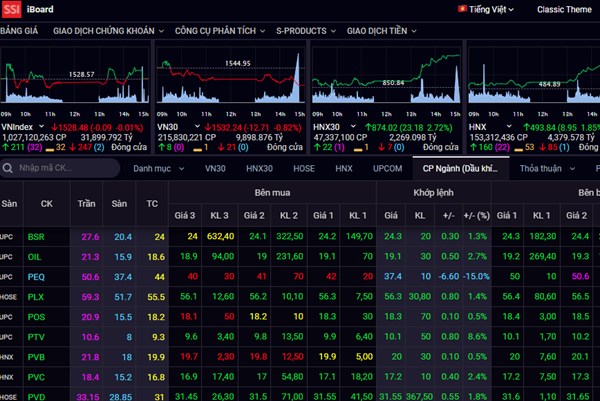Select the Bảng giá menu item

[x=18, y=30]
